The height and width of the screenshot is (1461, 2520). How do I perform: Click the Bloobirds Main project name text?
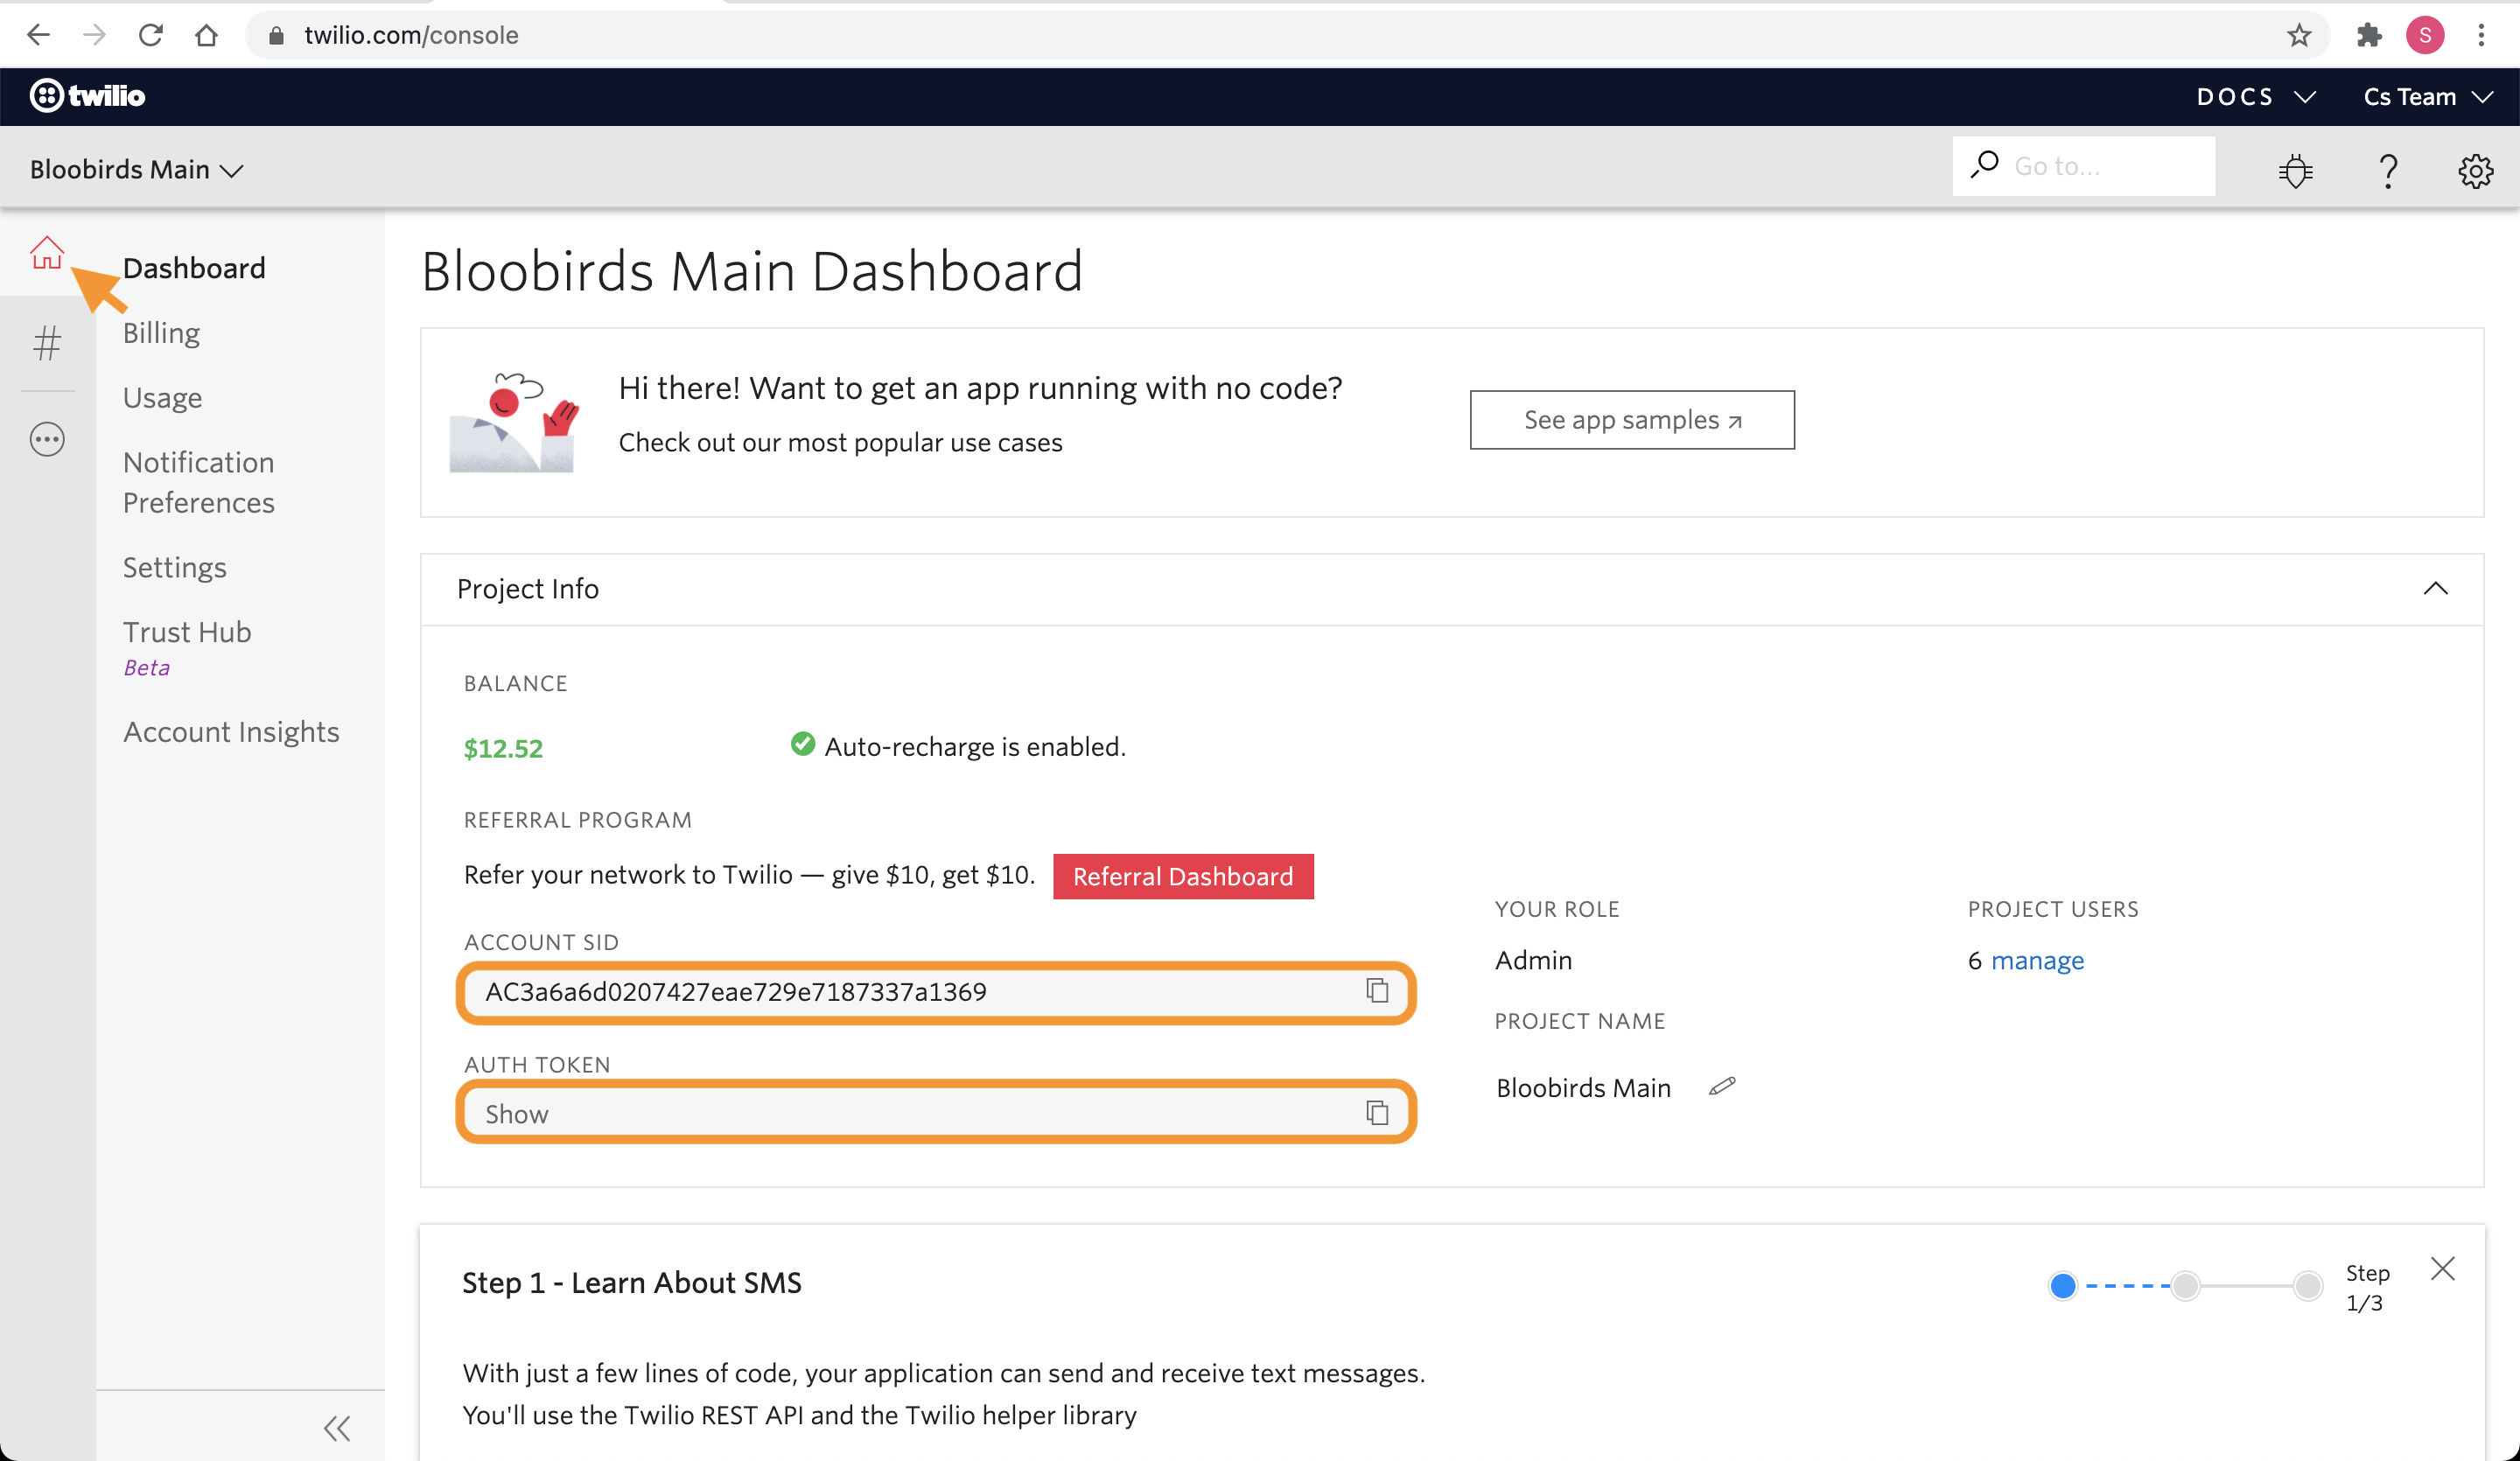click(x=1583, y=1087)
